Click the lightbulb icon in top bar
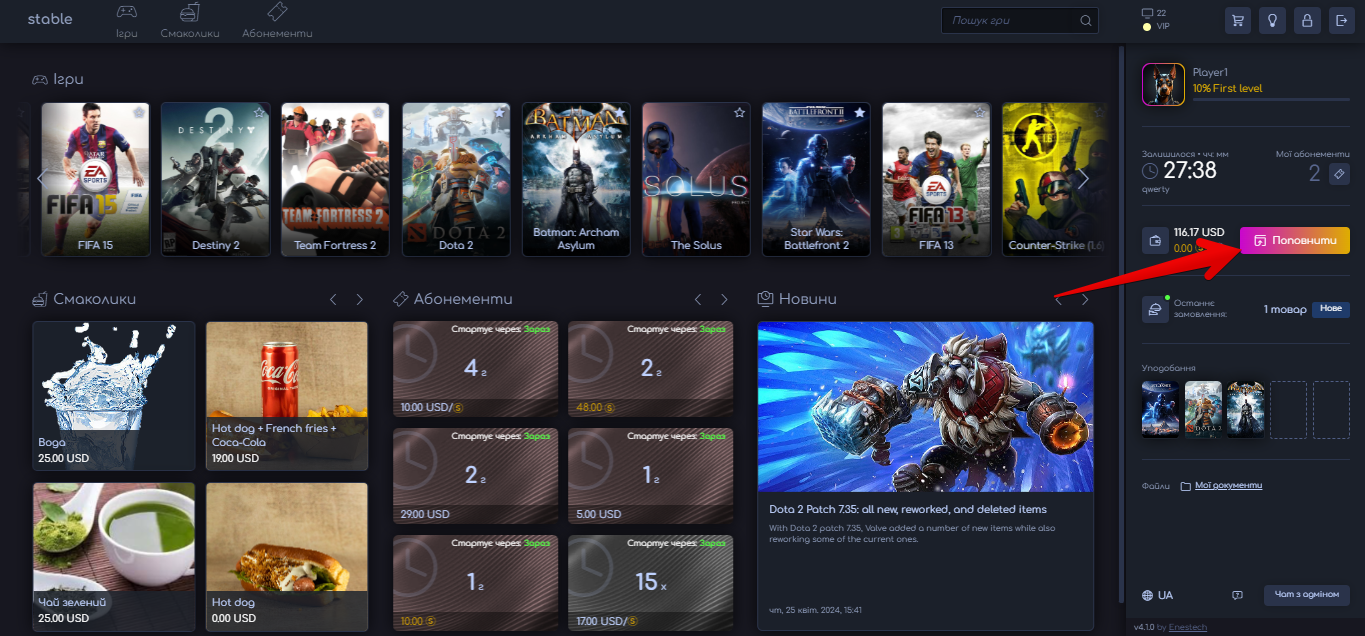Viewport: 1365px width, 636px height. [x=1272, y=20]
